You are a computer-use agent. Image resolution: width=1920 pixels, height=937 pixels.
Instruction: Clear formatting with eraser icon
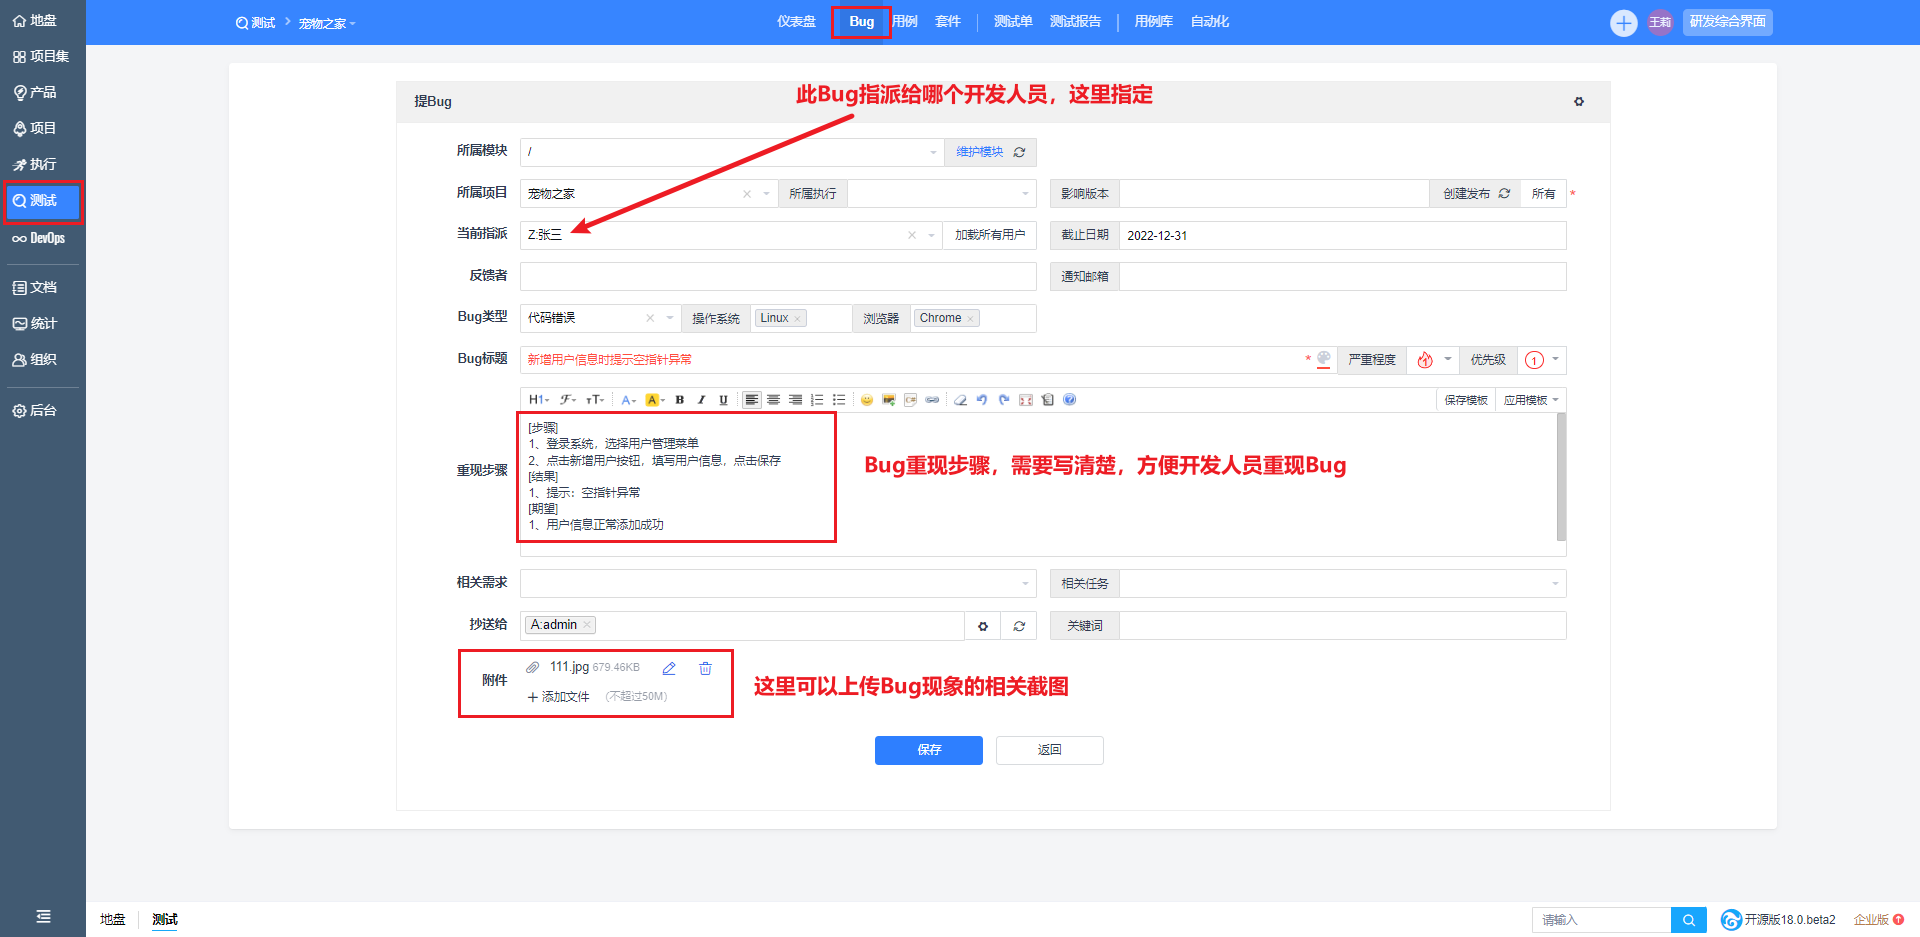pyautogui.click(x=960, y=400)
